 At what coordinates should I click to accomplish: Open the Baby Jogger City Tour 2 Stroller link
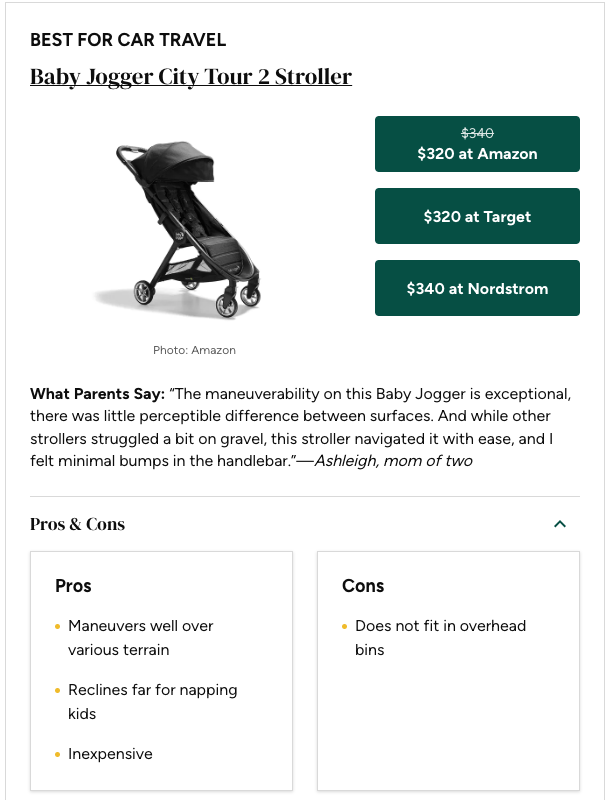tap(191, 77)
